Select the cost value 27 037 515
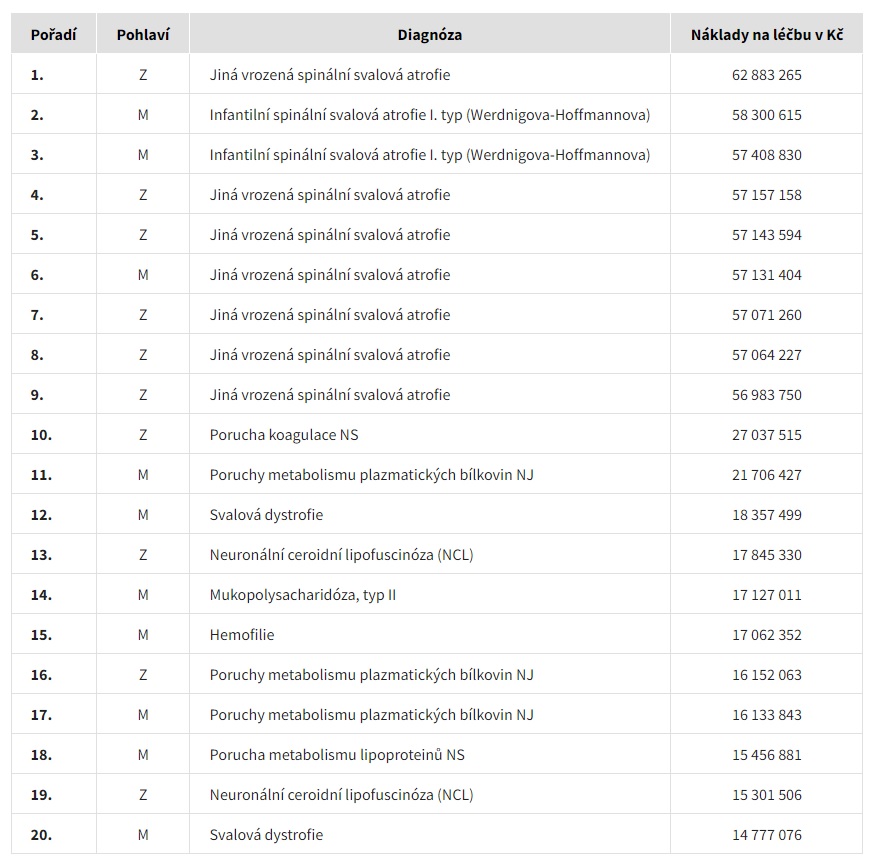 click(766, 435)
